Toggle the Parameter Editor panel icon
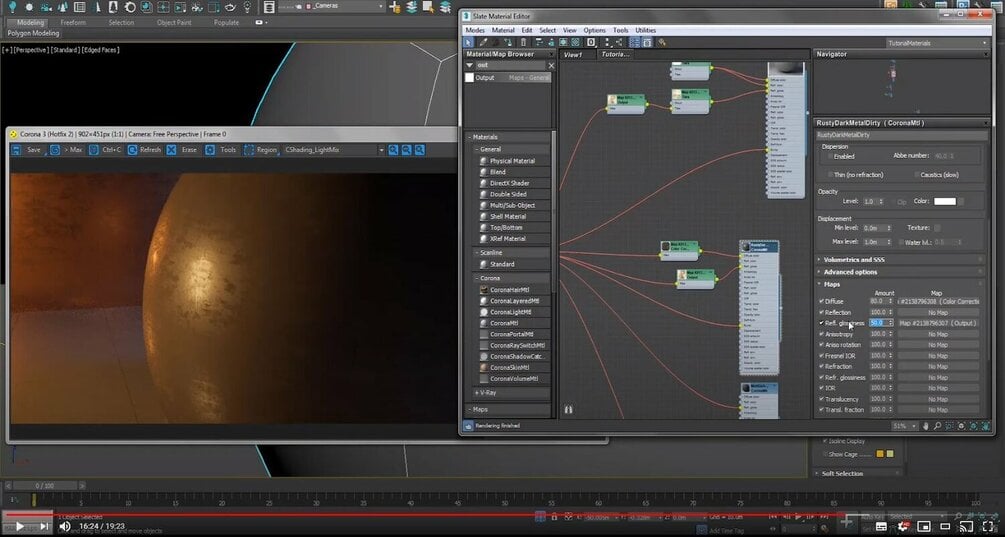The height and width of the screenshot is (537, 1005). click(x=647, y=42)
